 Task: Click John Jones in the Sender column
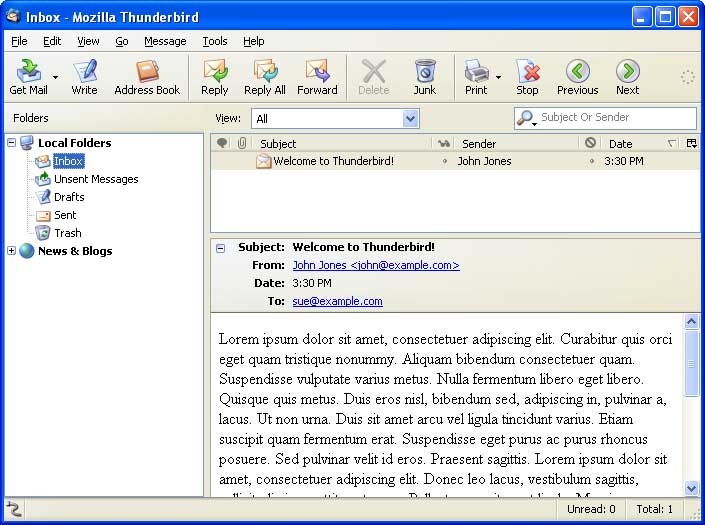pos(484,161)
